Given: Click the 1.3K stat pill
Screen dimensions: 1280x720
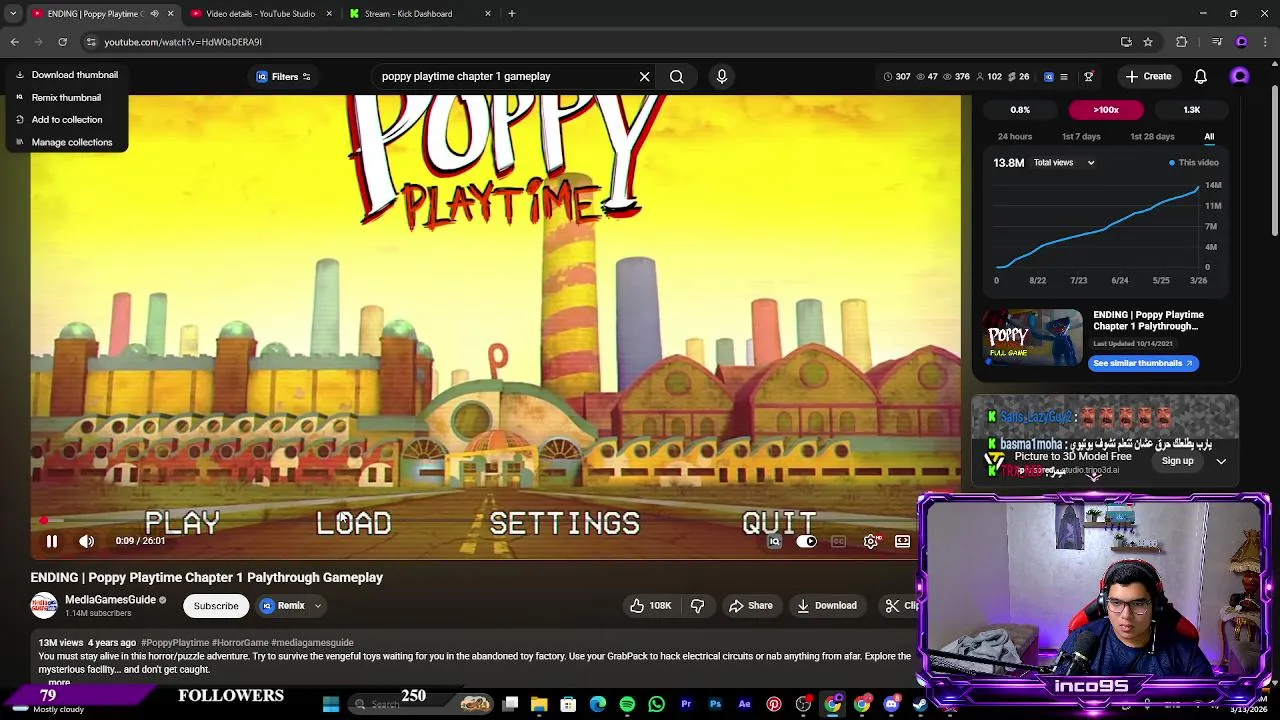Looking at the screenshot, I should [1191, 110].
